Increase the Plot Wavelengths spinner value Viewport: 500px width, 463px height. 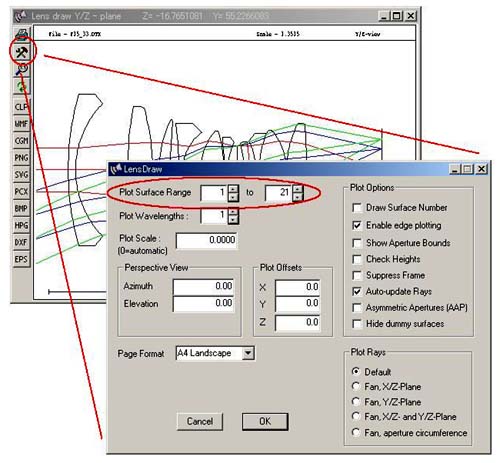233,212
